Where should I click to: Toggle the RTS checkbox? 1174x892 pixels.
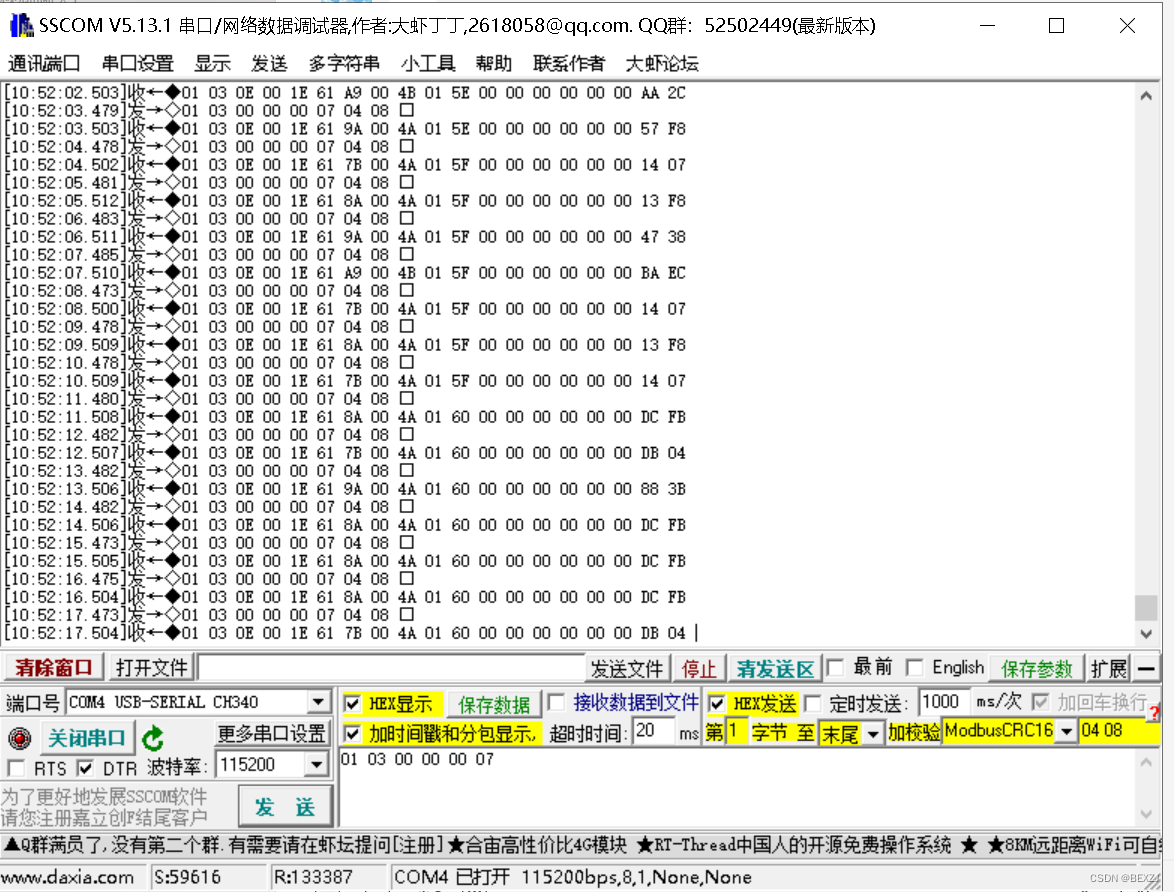(15, 768)
